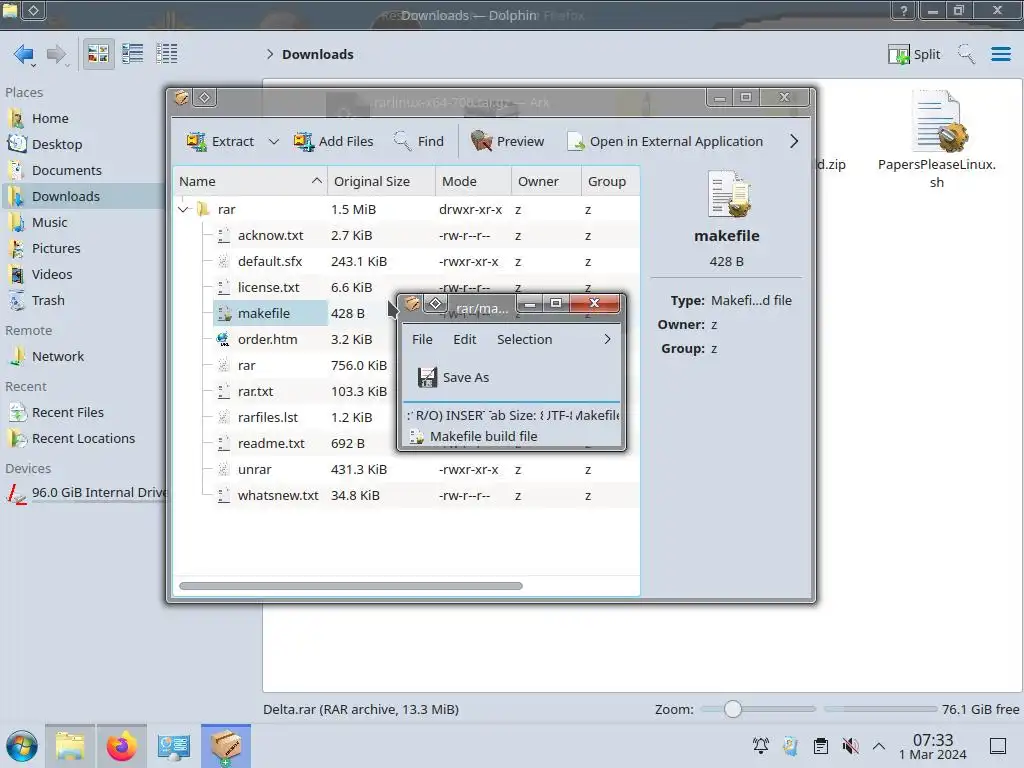Select unrar file icon
Viewport: 1024px width, 768px height.
coord(224,469)
